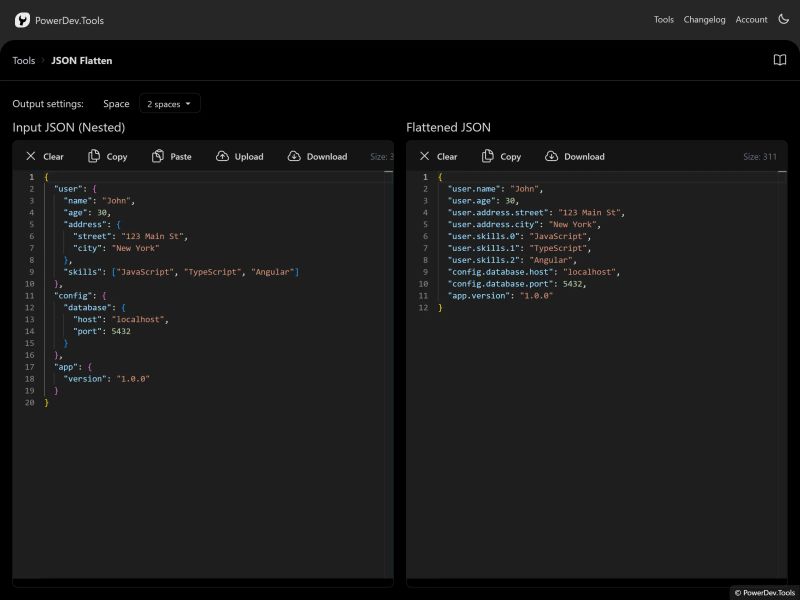The image size is (800, 600).
Task: Open the Tools menu in the header
Action: click(663, 19)
